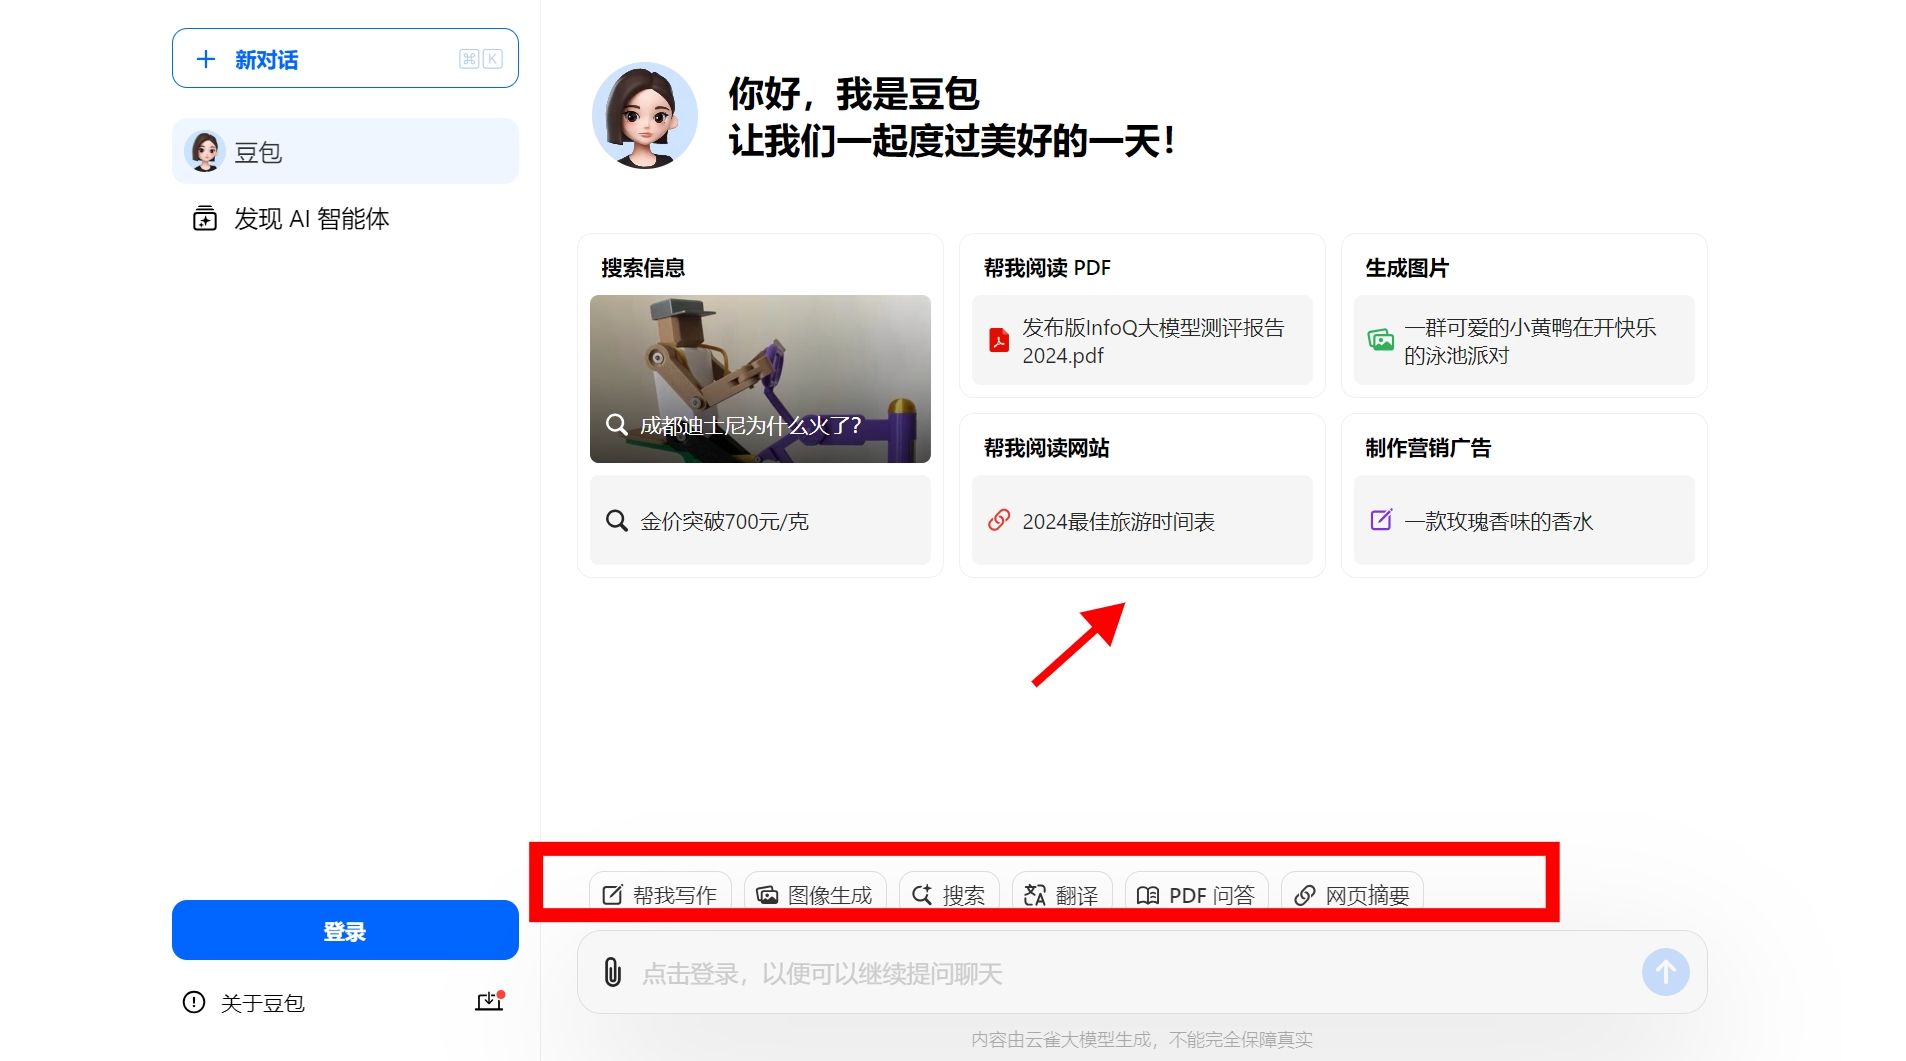Click the 帮我阅读 PDF card heading

[1047, 268]
